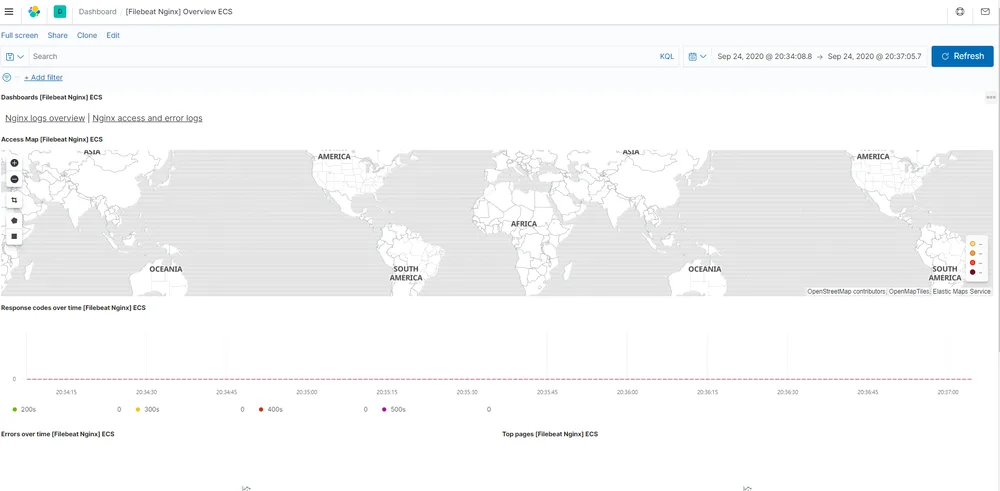Open the hamburger navigation menu
The width and height of the screenshot is (1000, 491).
(x=9, y=11)
